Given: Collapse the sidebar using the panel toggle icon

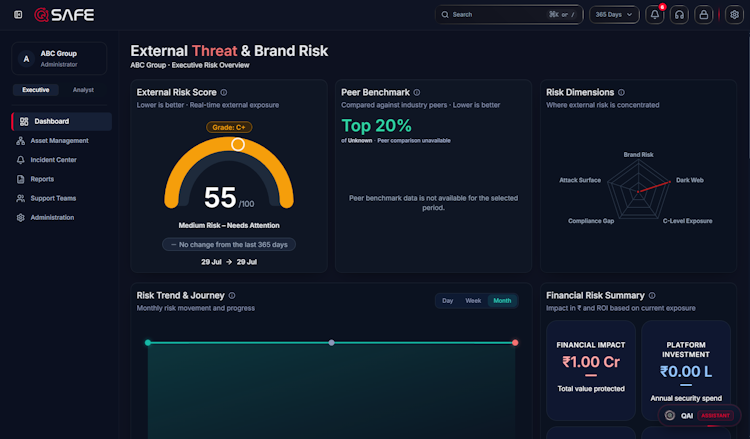Looking at the screenshot, I should 18,15.
